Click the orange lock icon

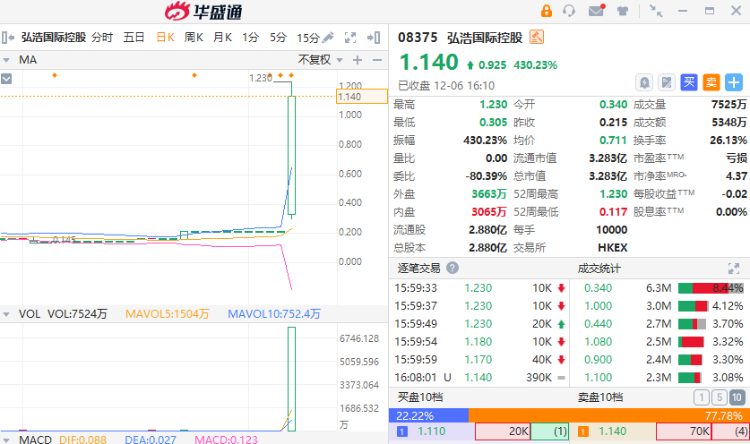(546, 11)
